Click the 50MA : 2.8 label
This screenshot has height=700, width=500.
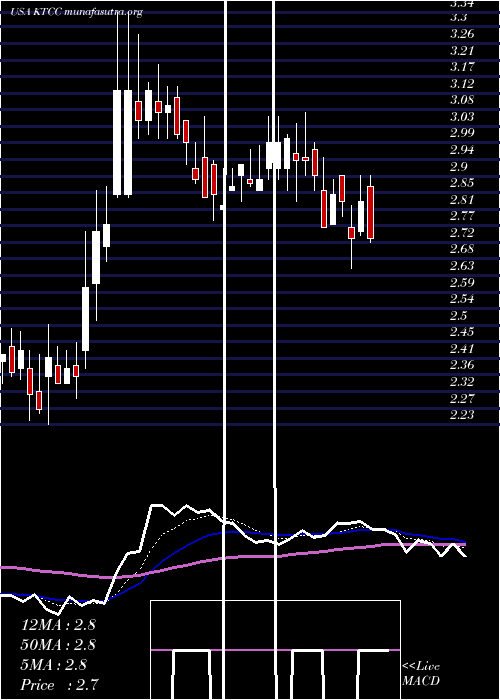58,645
